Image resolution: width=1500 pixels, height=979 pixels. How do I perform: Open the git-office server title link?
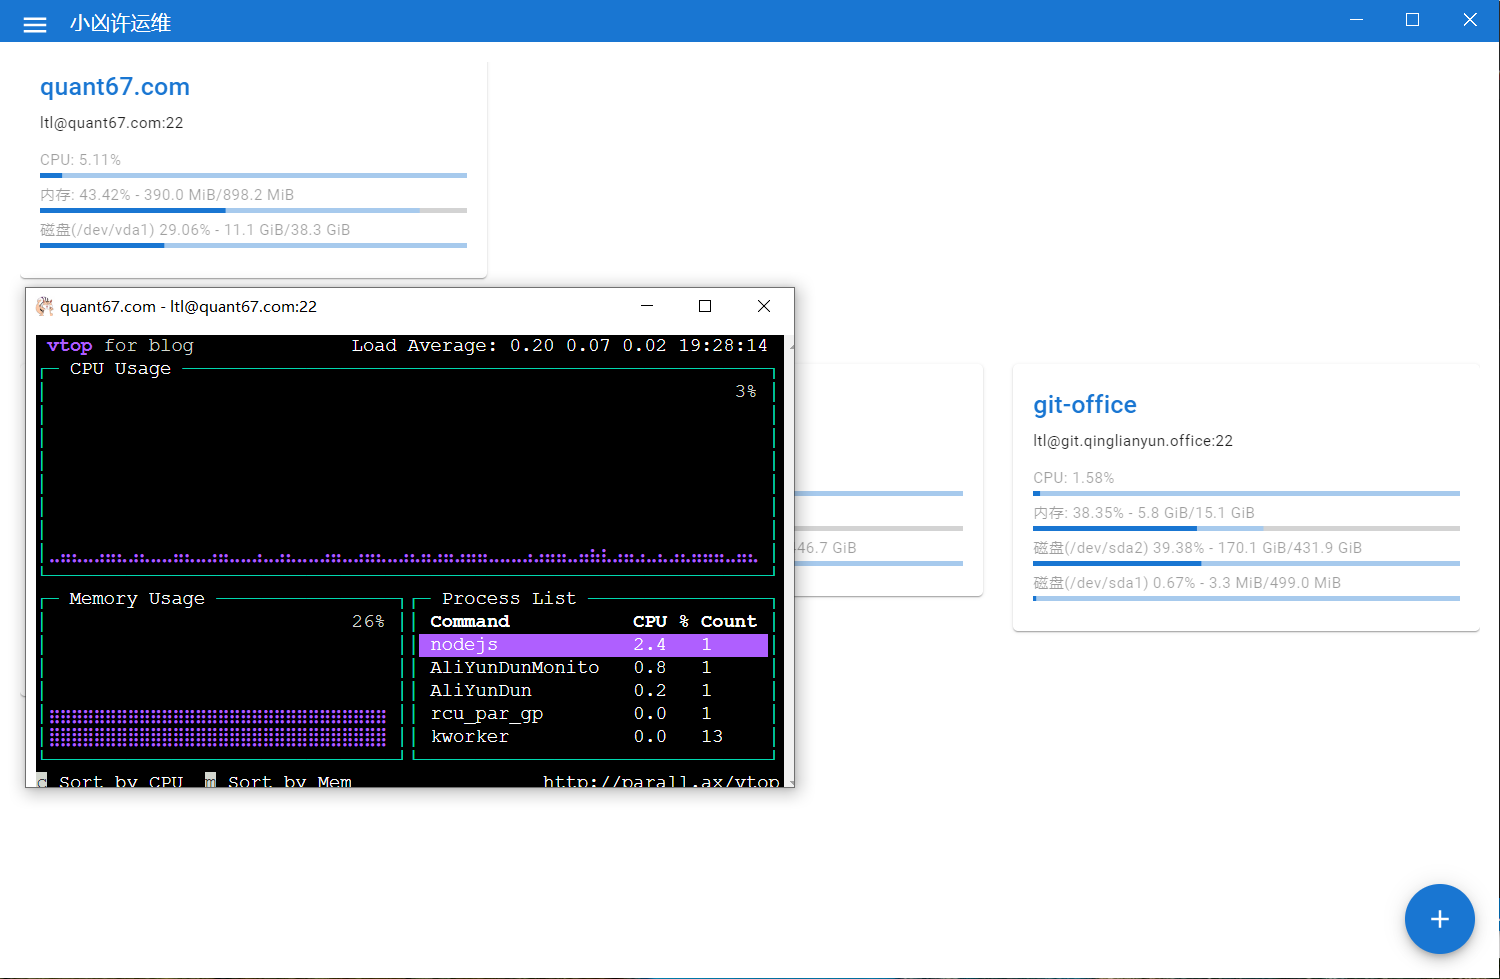(x=1085, y=405)
